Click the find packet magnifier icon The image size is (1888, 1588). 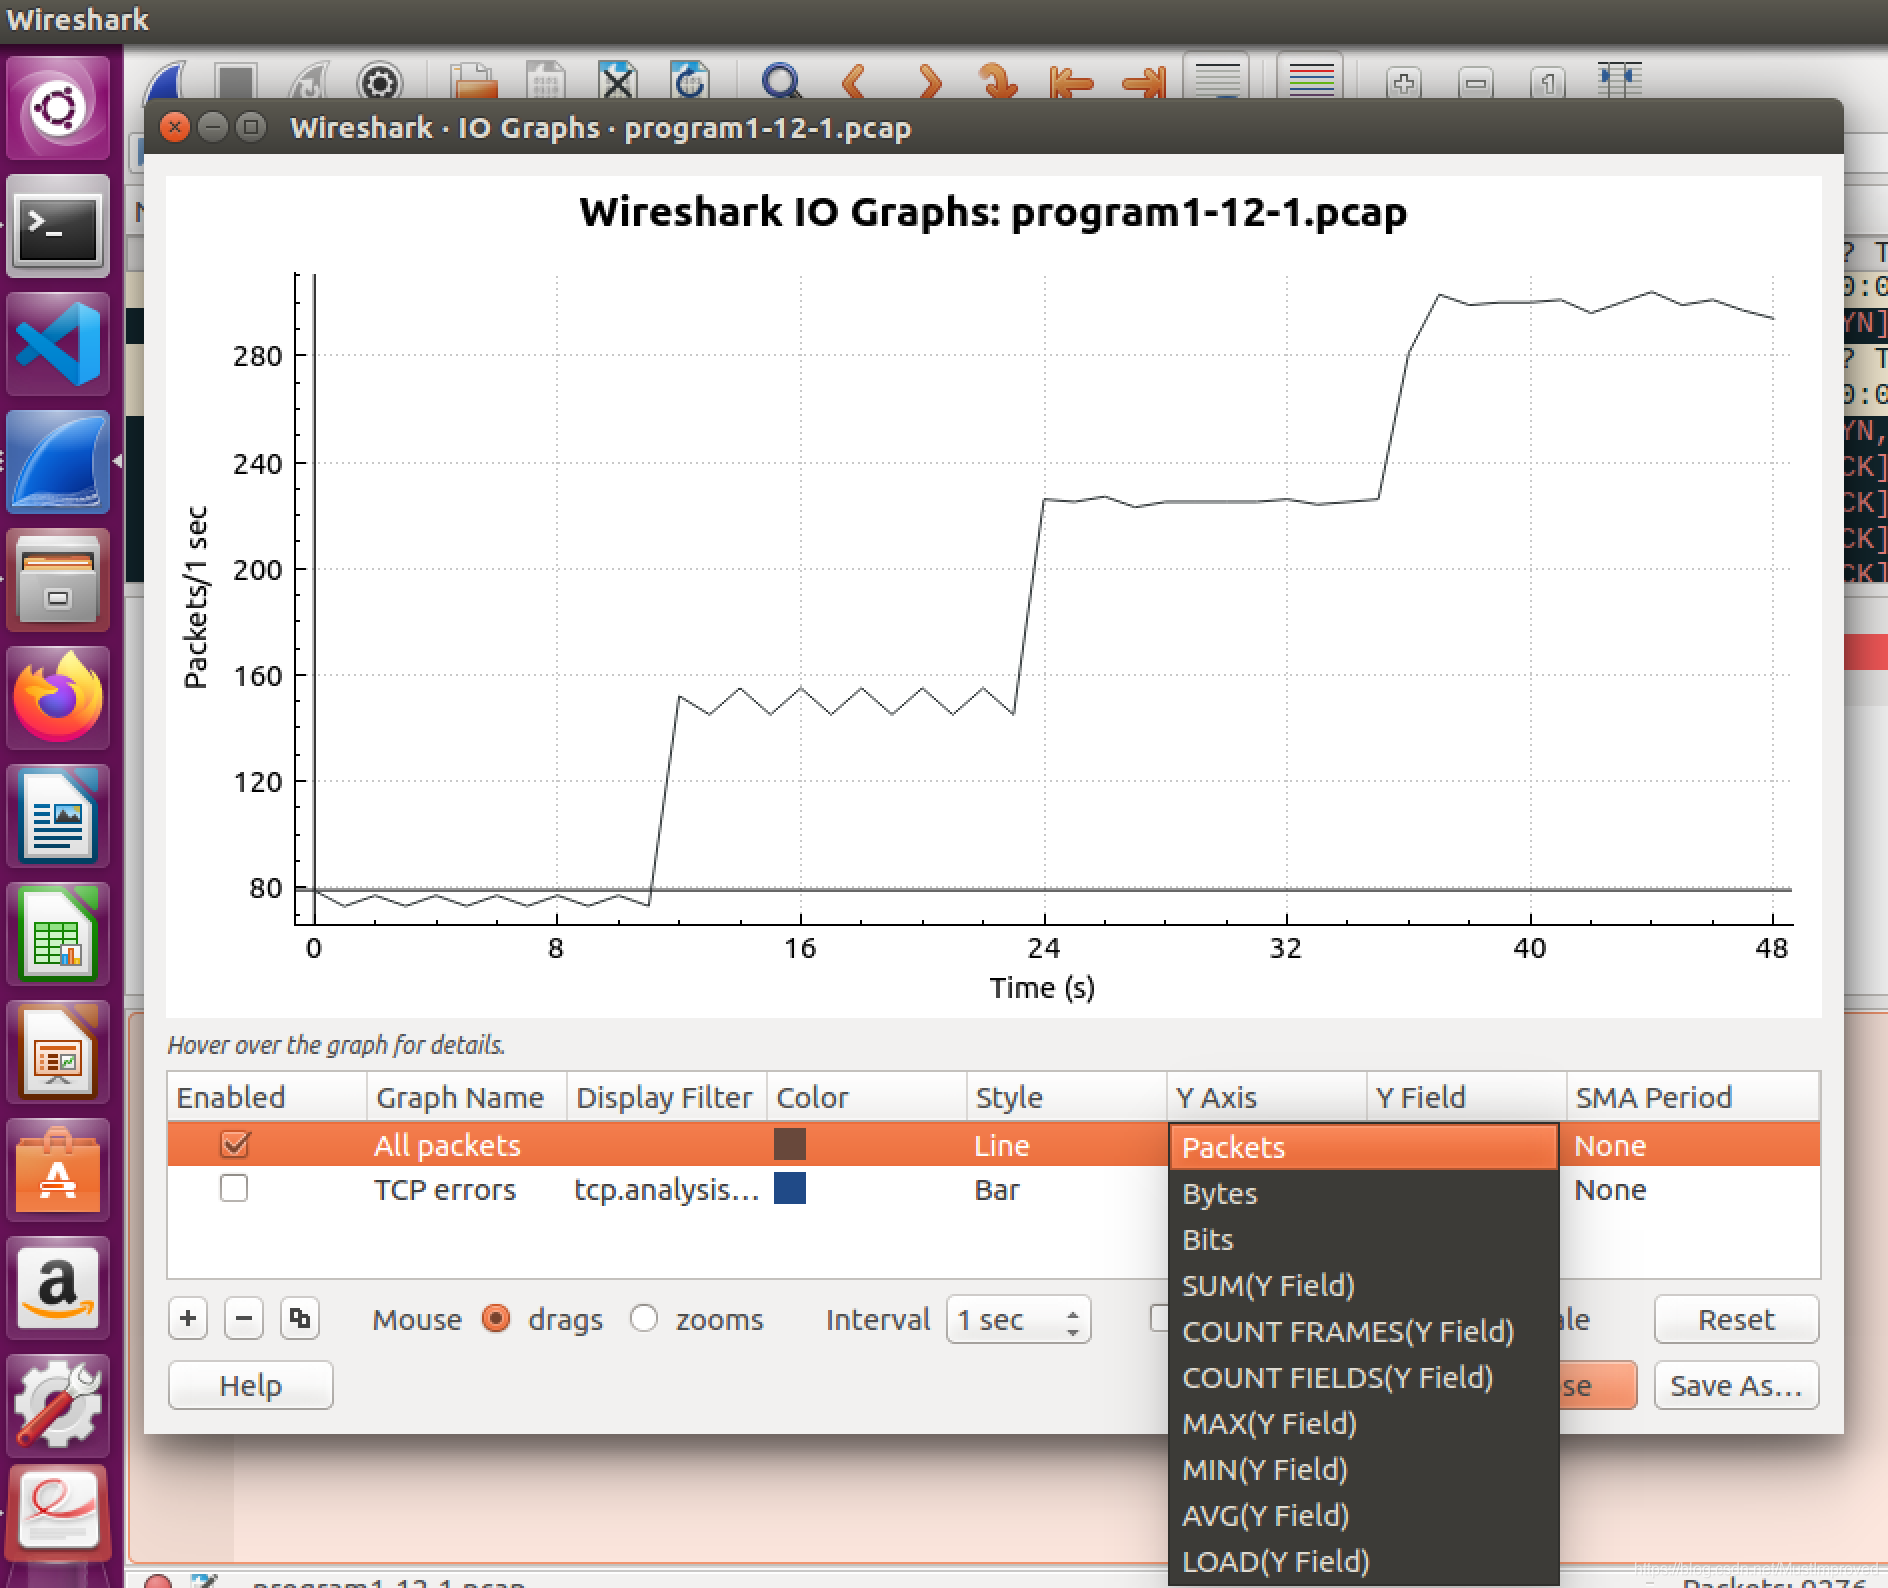pos(781,81)
